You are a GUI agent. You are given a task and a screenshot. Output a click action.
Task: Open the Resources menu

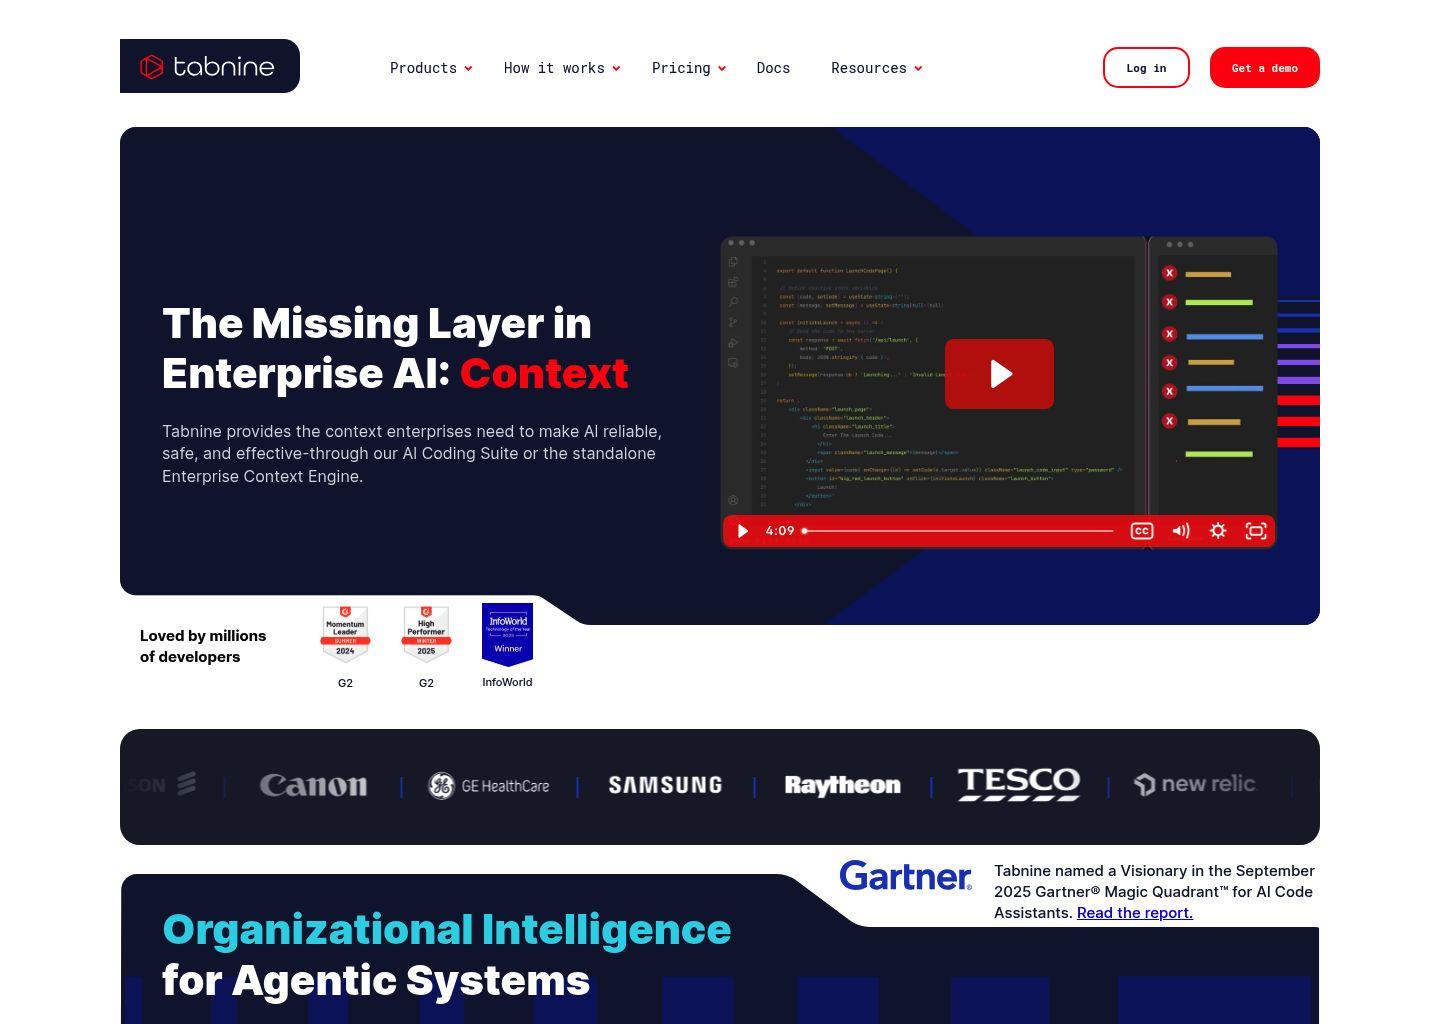point(876,68)
